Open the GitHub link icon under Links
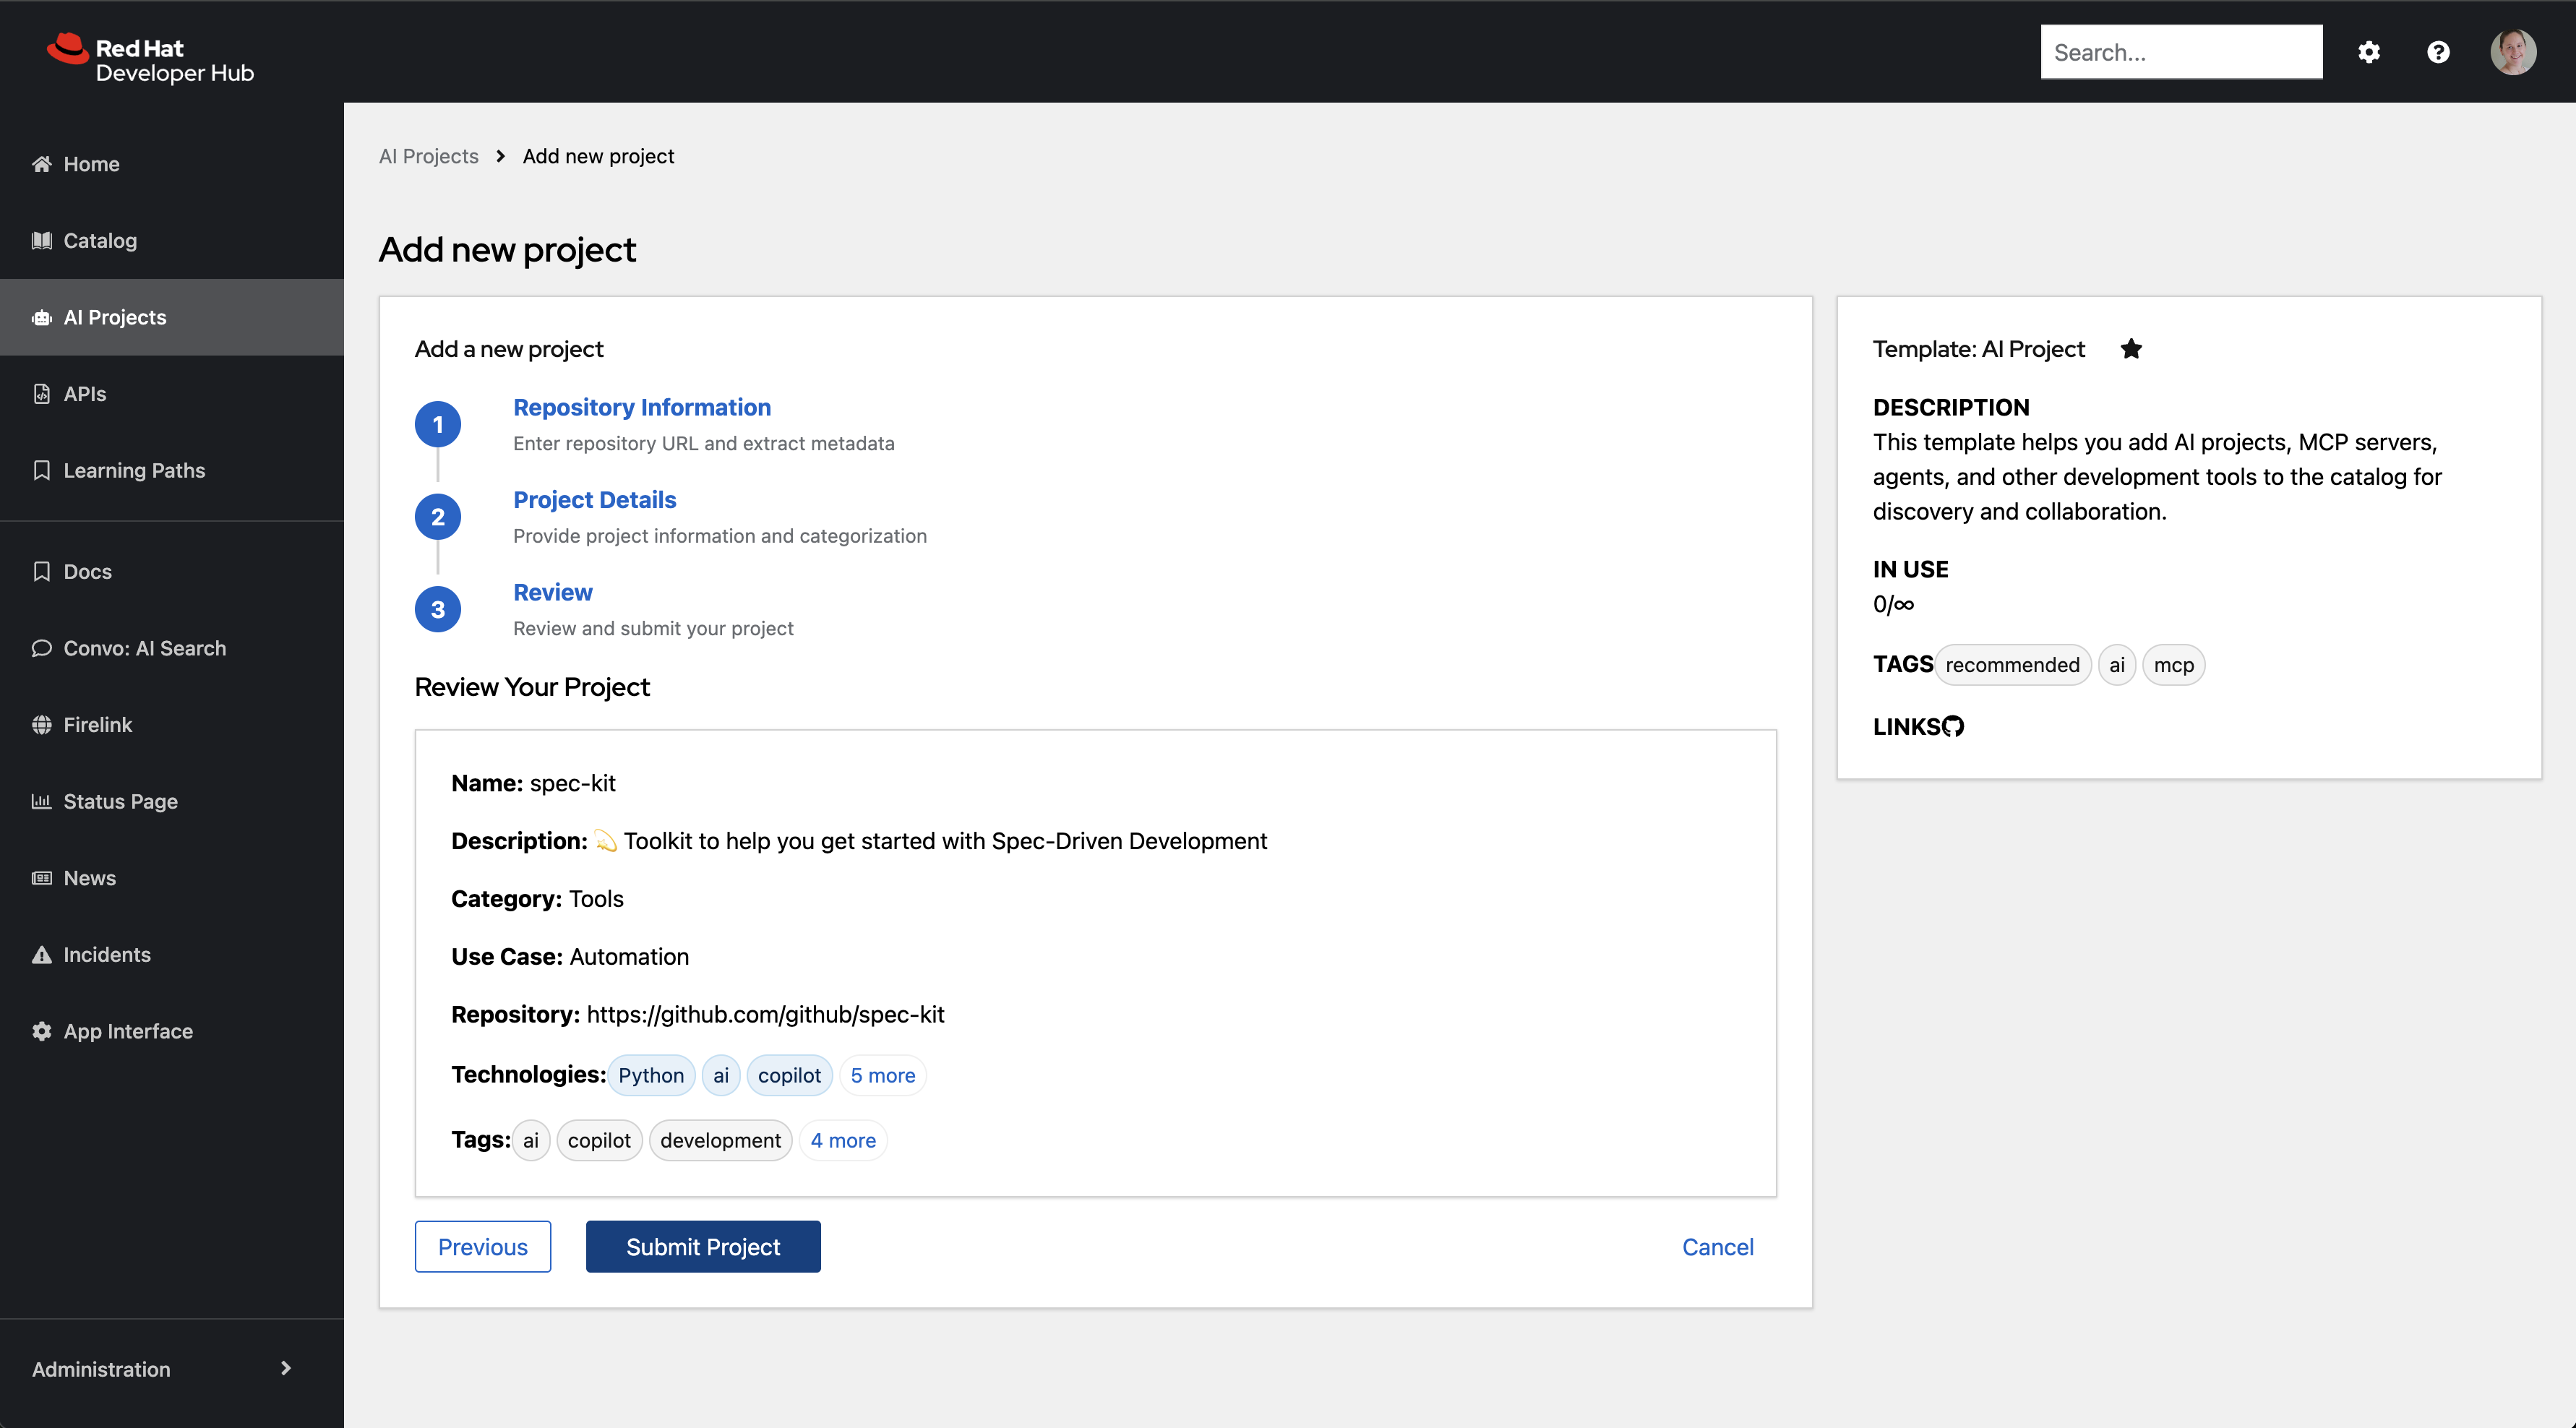The image size is (2576, 1428). (1952, 727)
